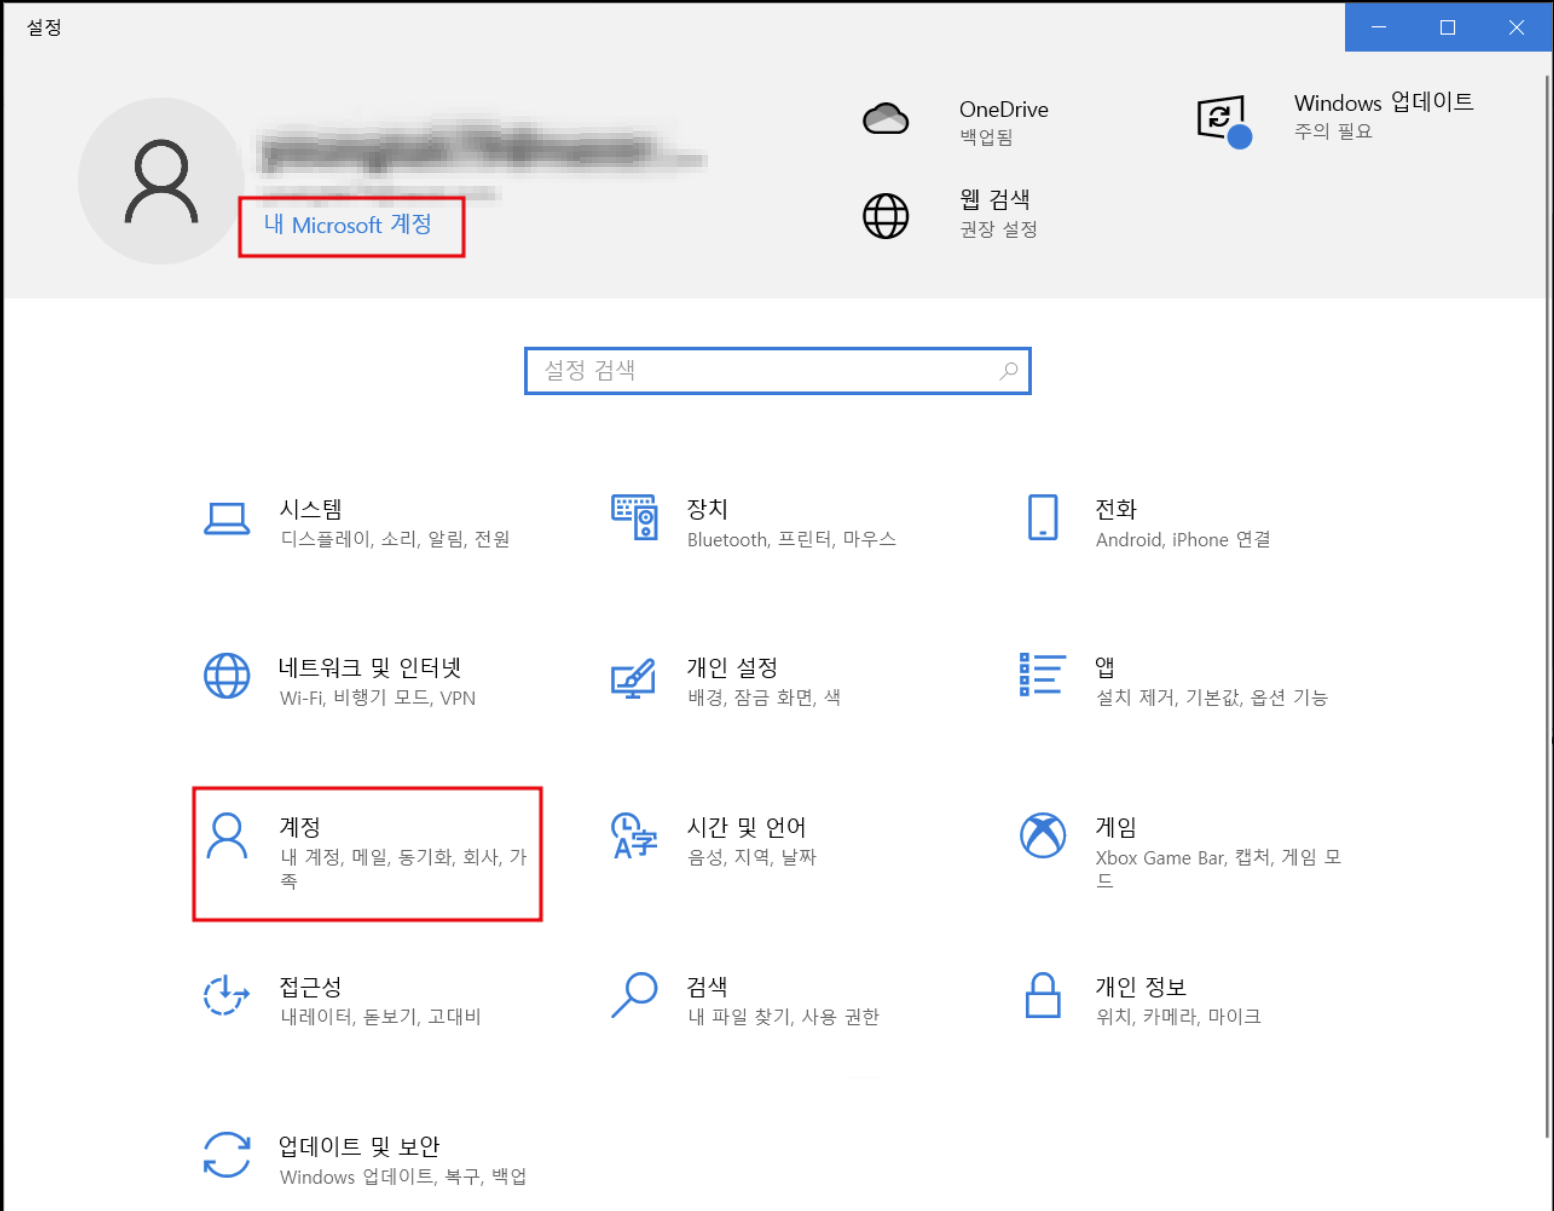Screen dimensions: 1554x1211
Task: Open the 내 Microsoft 계정 link
Action: pyautogui.click(x=348, y=225)
